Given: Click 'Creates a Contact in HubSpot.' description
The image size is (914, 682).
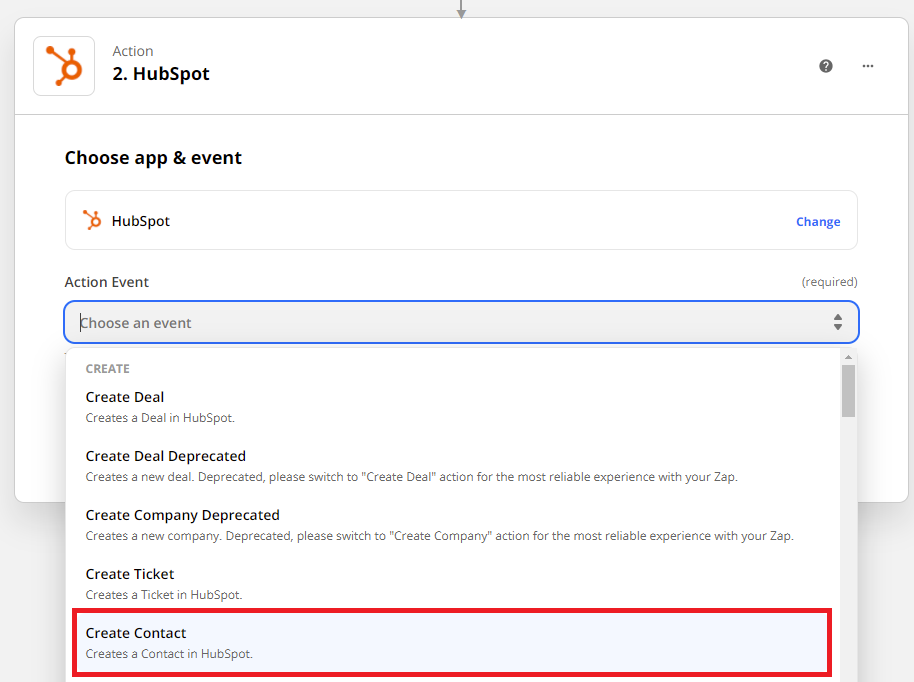Looking at the screenshot, I should click(169, 654).
